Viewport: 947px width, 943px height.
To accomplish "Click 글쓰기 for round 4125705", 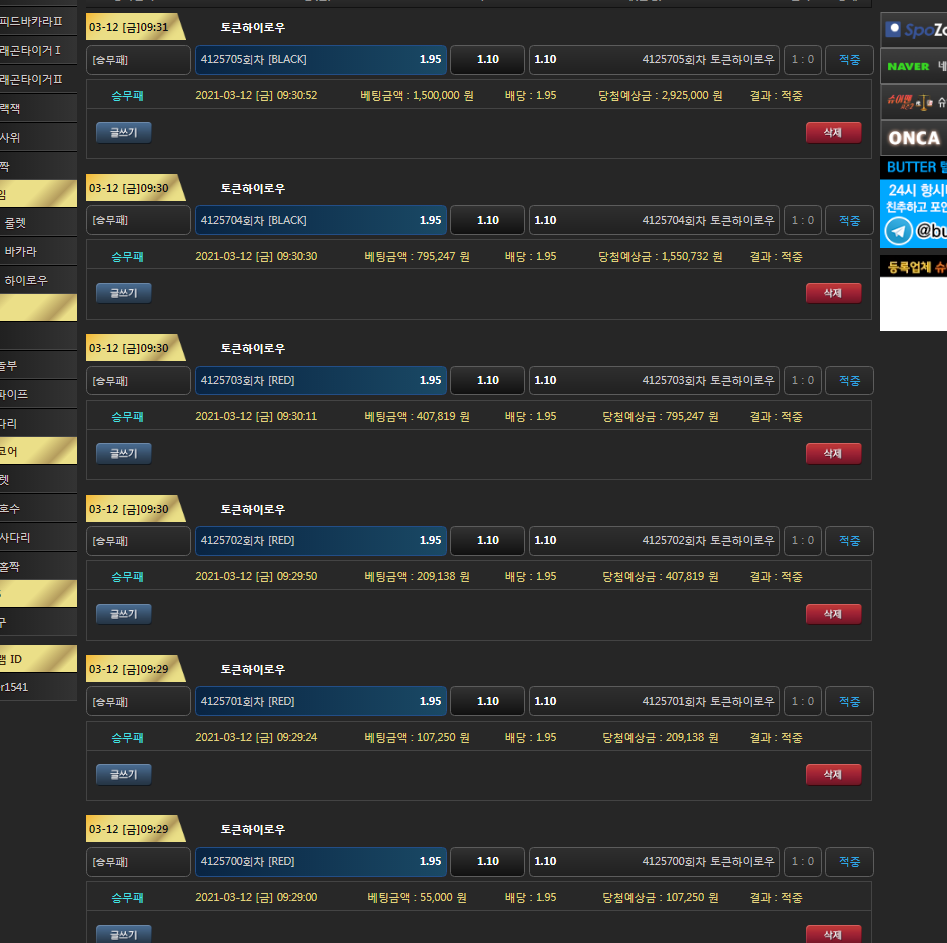I will point(124,132).
